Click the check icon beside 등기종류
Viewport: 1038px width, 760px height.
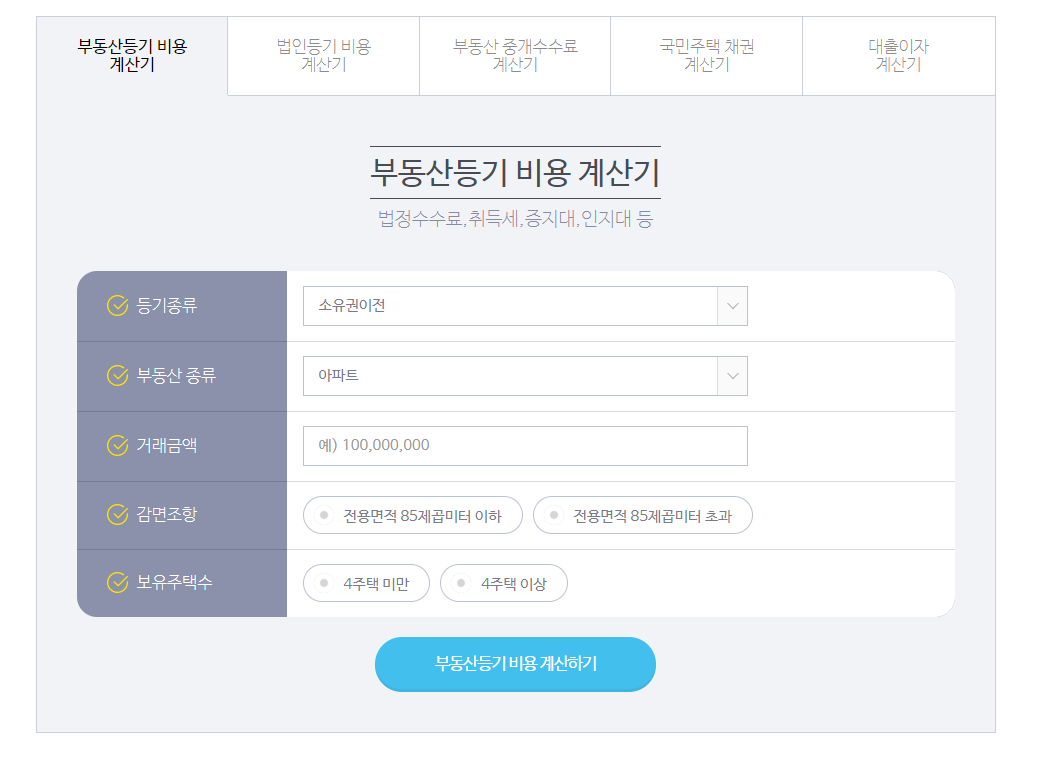pos(117,306)
